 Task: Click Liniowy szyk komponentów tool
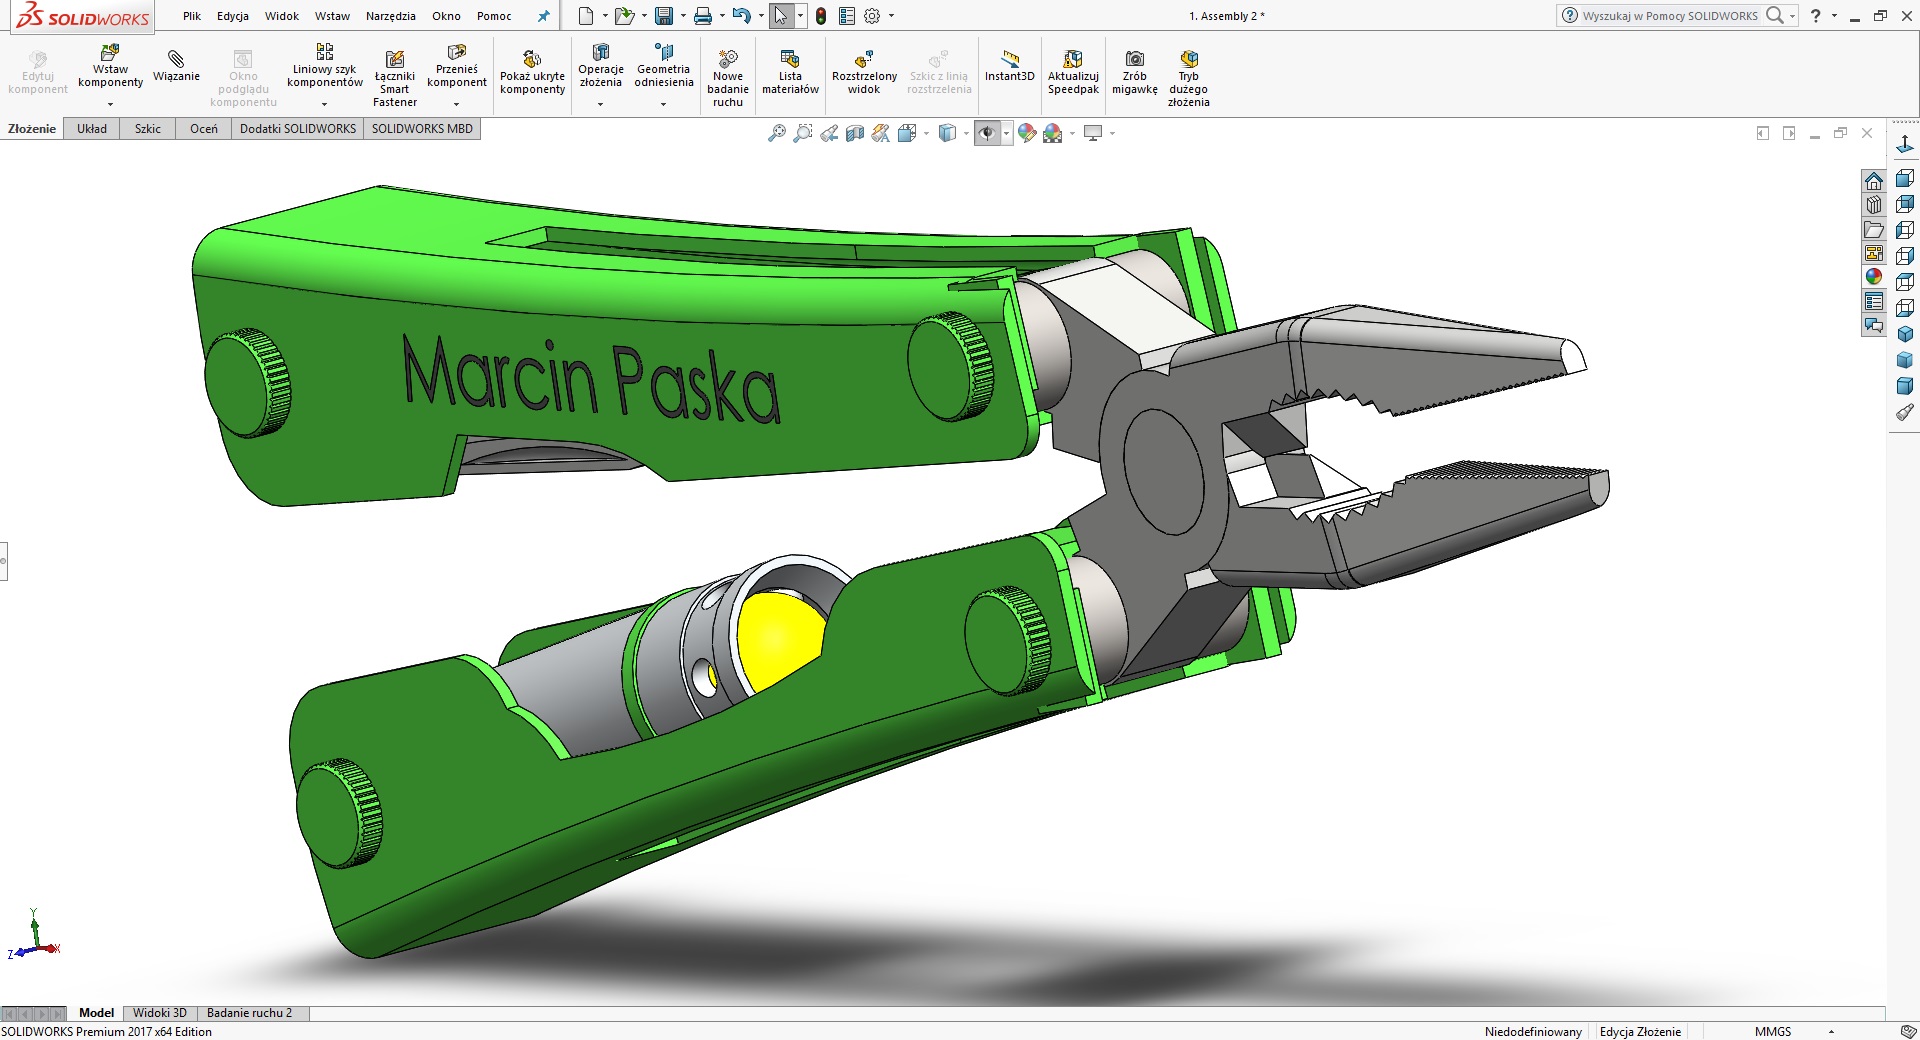(x=325, y=68)
